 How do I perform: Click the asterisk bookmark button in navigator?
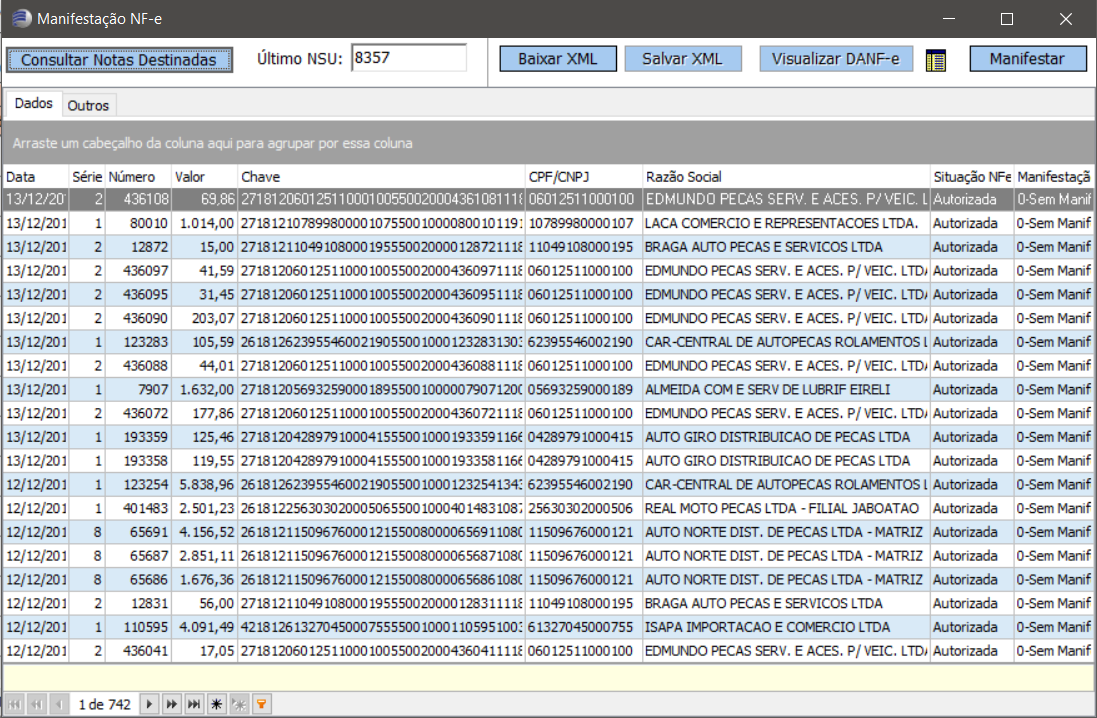[x=216, y=704]
